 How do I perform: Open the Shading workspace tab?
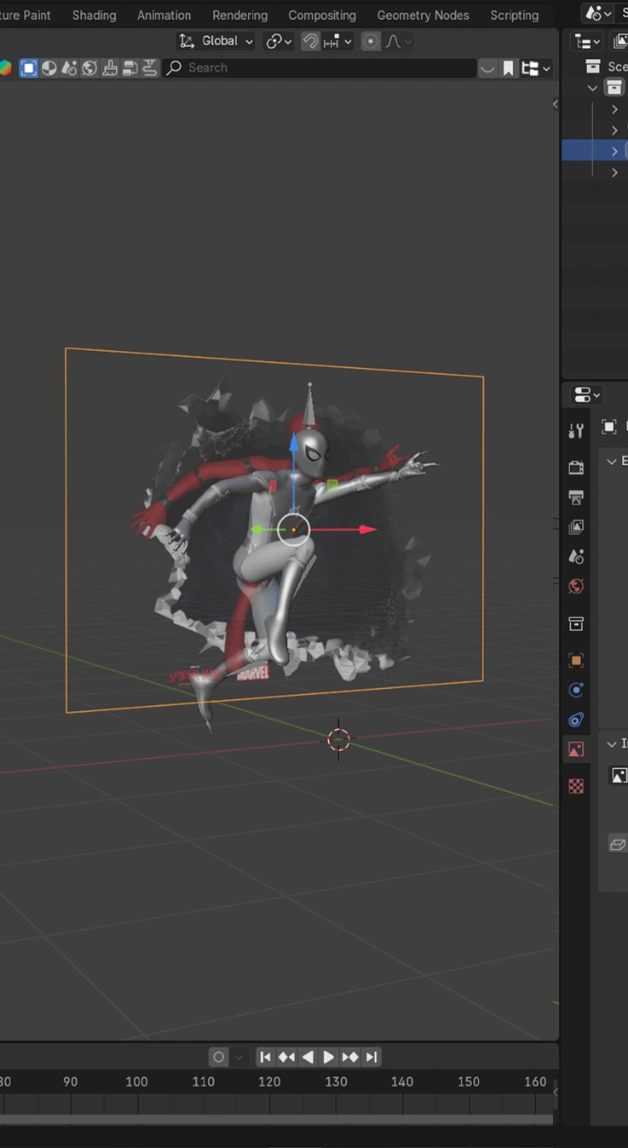point(94,15)
